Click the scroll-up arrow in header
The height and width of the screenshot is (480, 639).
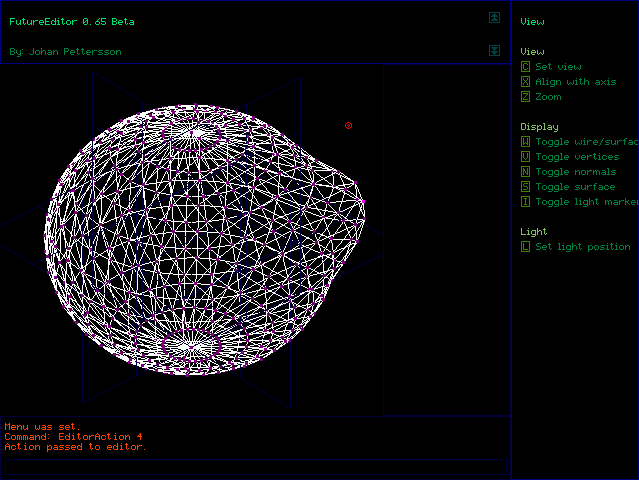(x=494, y=17)
